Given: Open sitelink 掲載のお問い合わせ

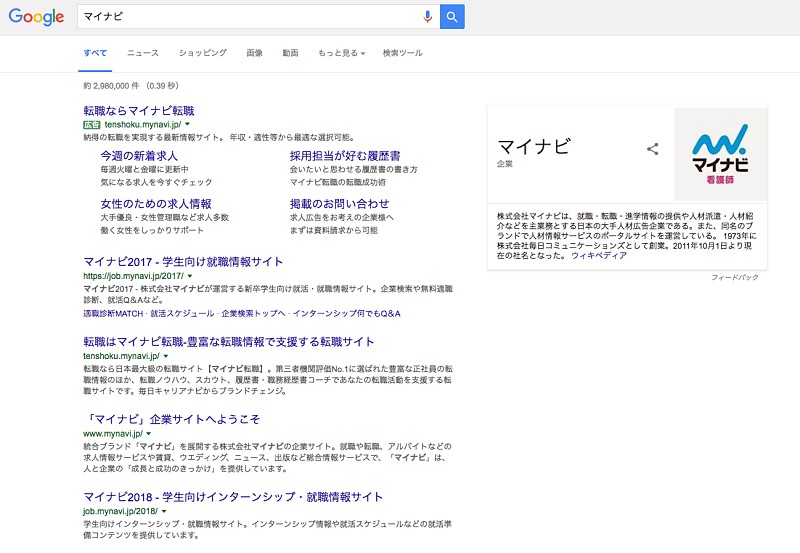Looking at the screenshot, I should click(339, 204).
